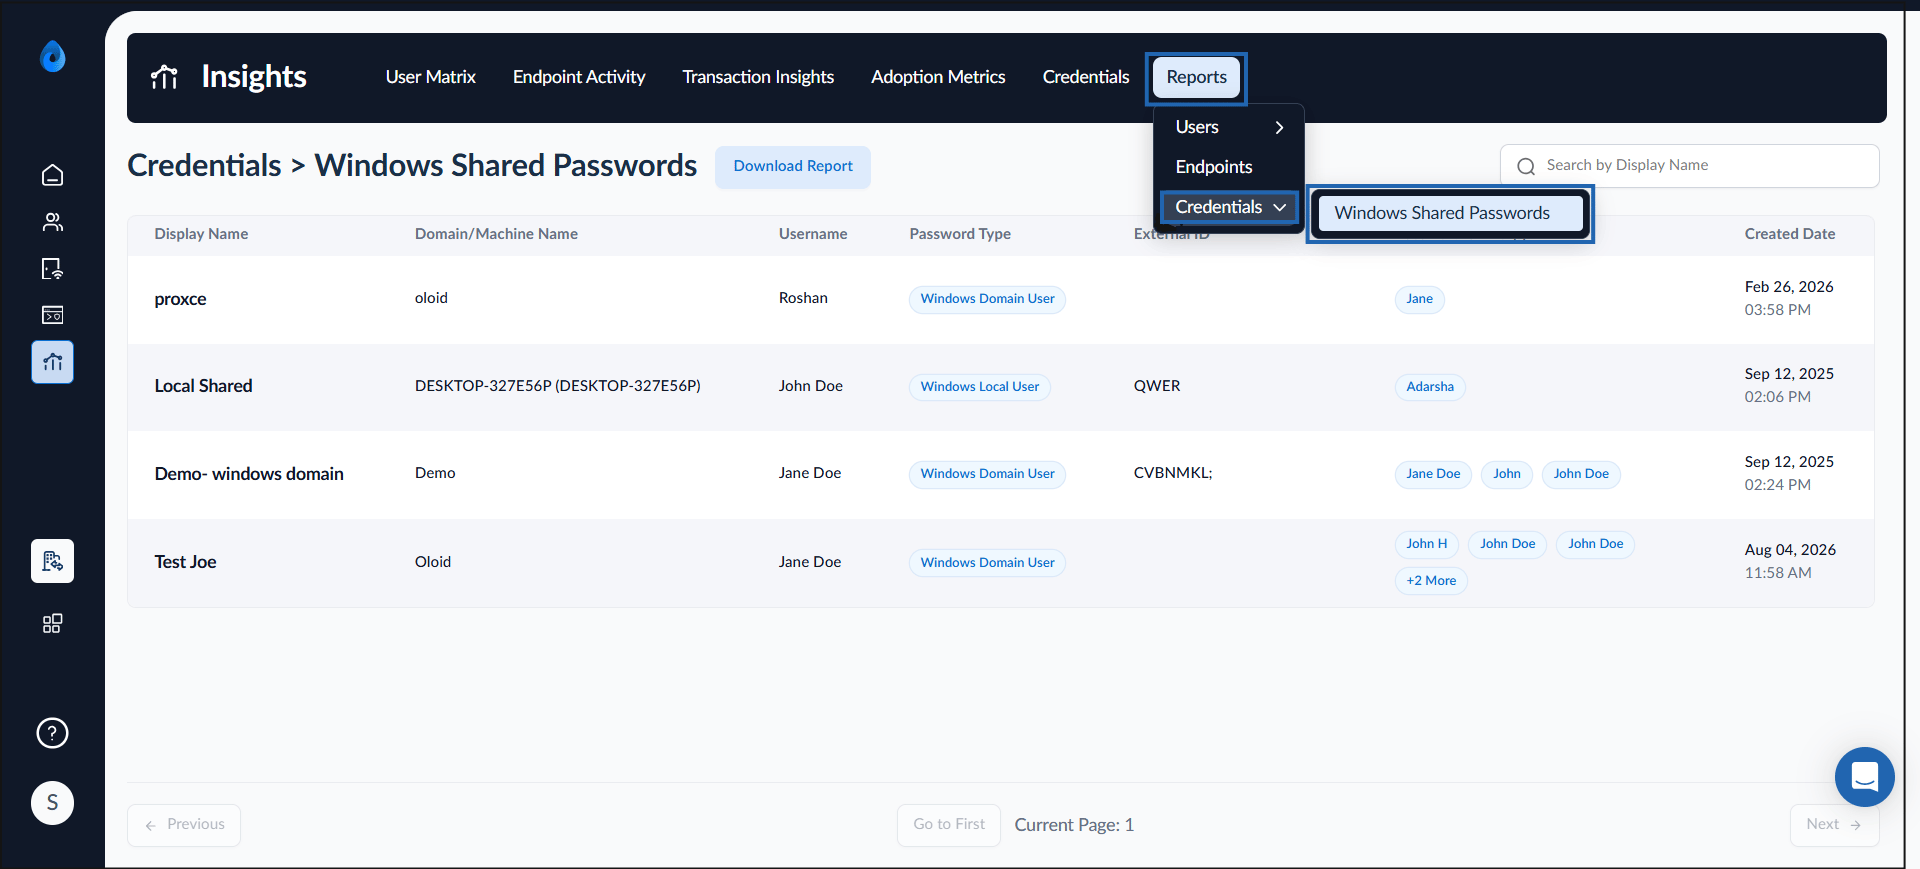Open the Home sidebar icon

tap(53, 175)
